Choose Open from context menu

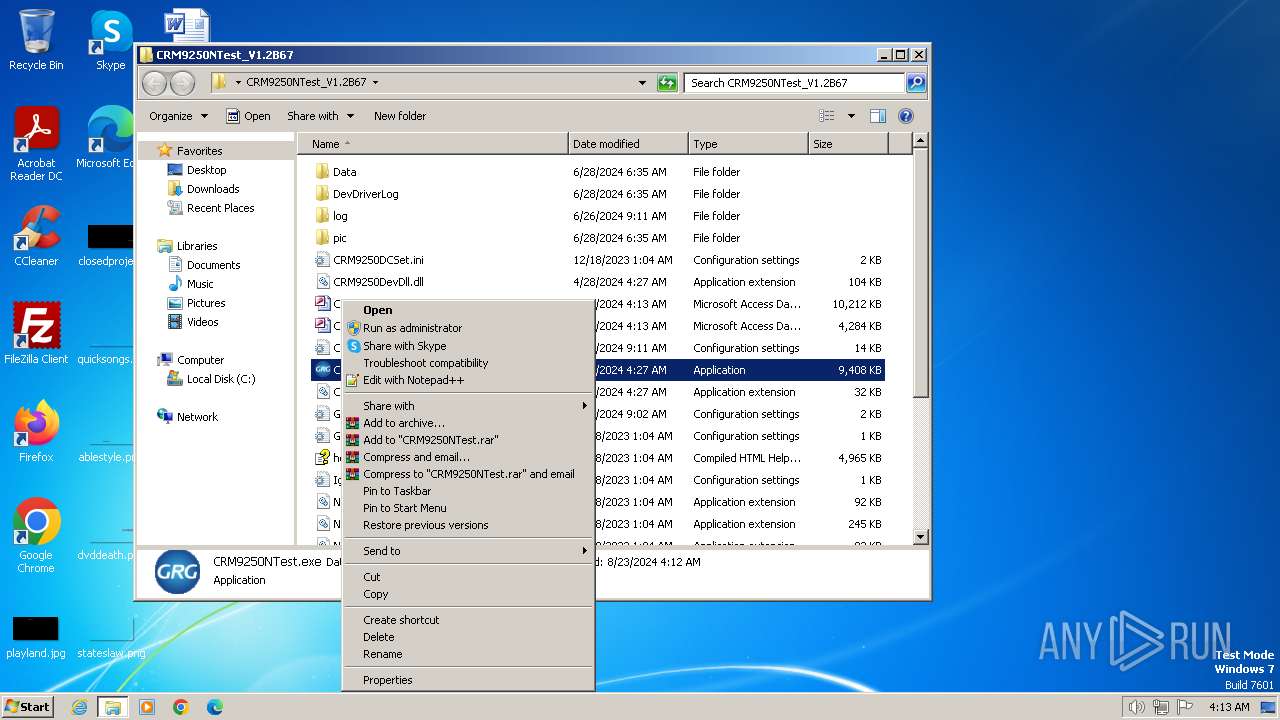468,310
